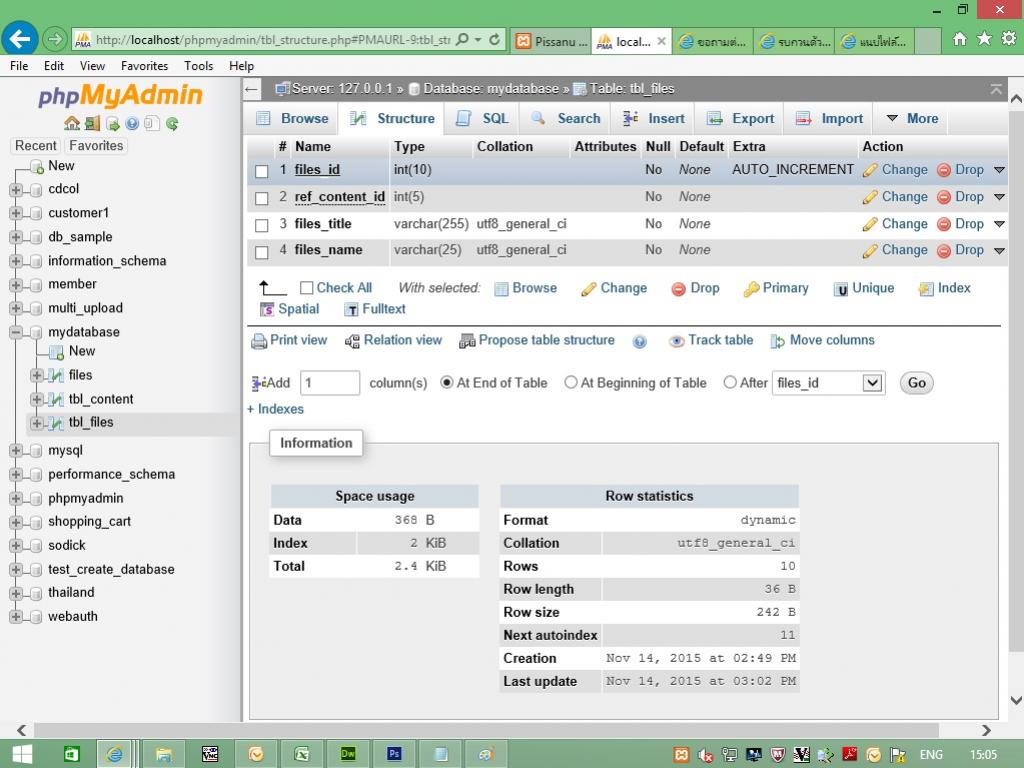Screen dimensions: 1024x768
Task: Click the phpMyAdmin home icon
Action: click(x=71, y=124)
